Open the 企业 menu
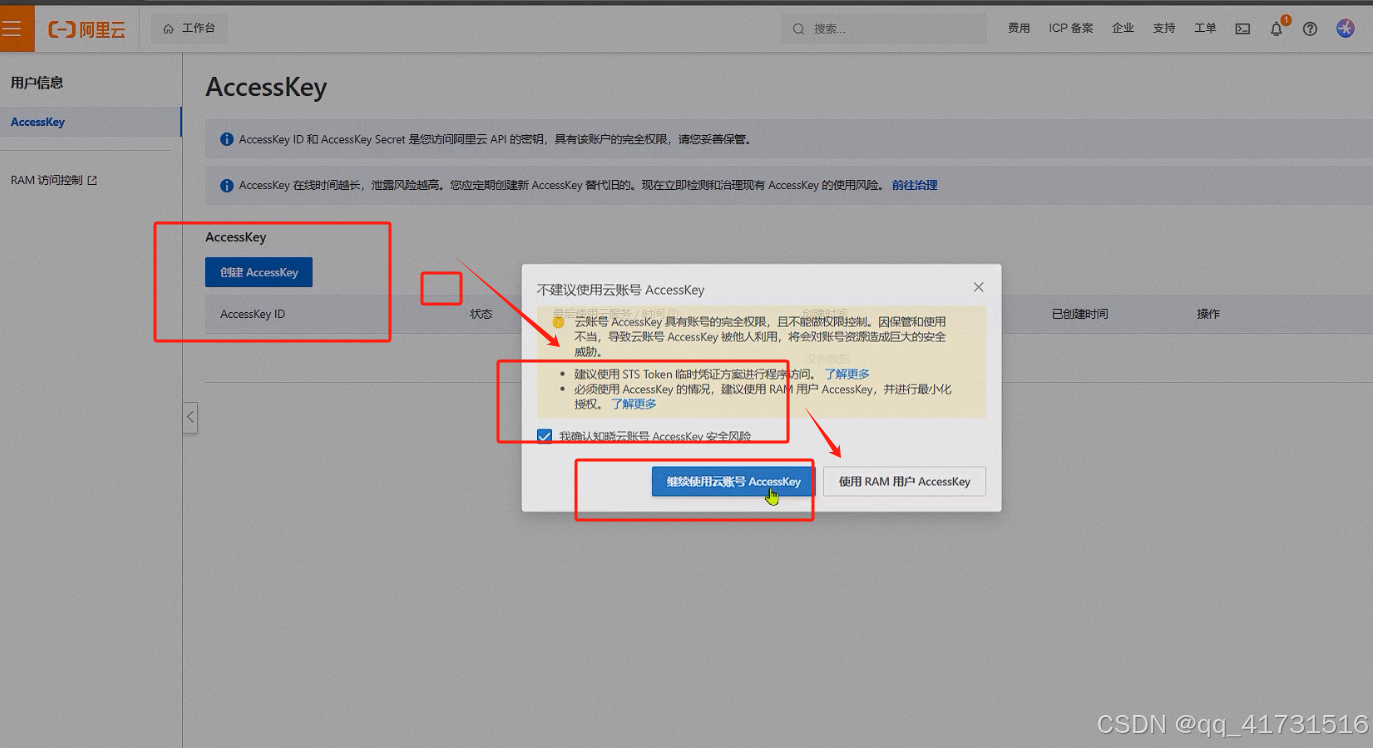The width and height of the screenshot is (1373, 748). pos(1123,29)
